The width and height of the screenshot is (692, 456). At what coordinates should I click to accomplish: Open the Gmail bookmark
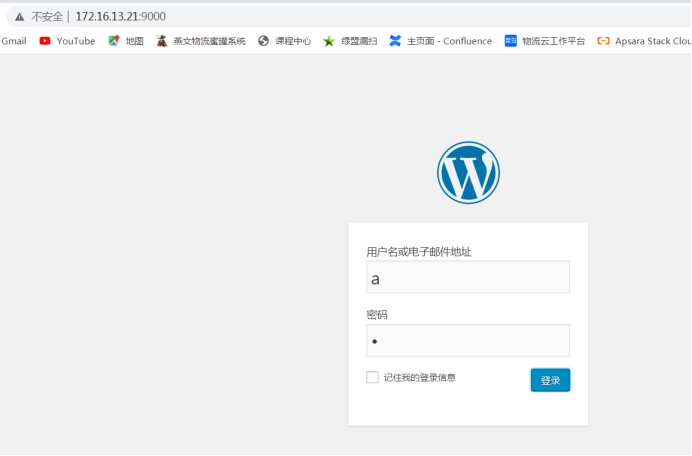tap(14, 41)
